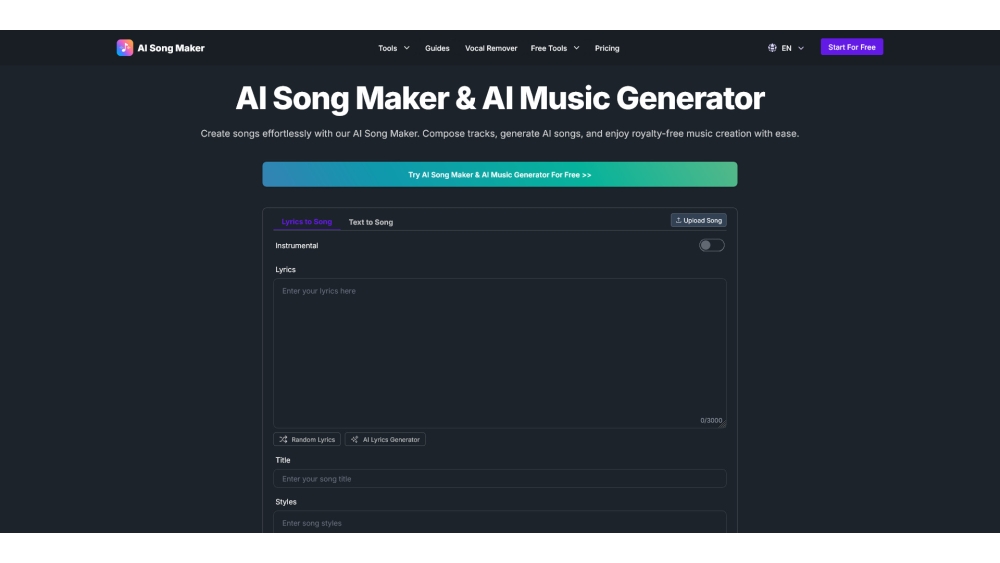The height and width of the screenshot is (563, 1000).
Task: Focus the song styles input field
Action: pos(499,522)
